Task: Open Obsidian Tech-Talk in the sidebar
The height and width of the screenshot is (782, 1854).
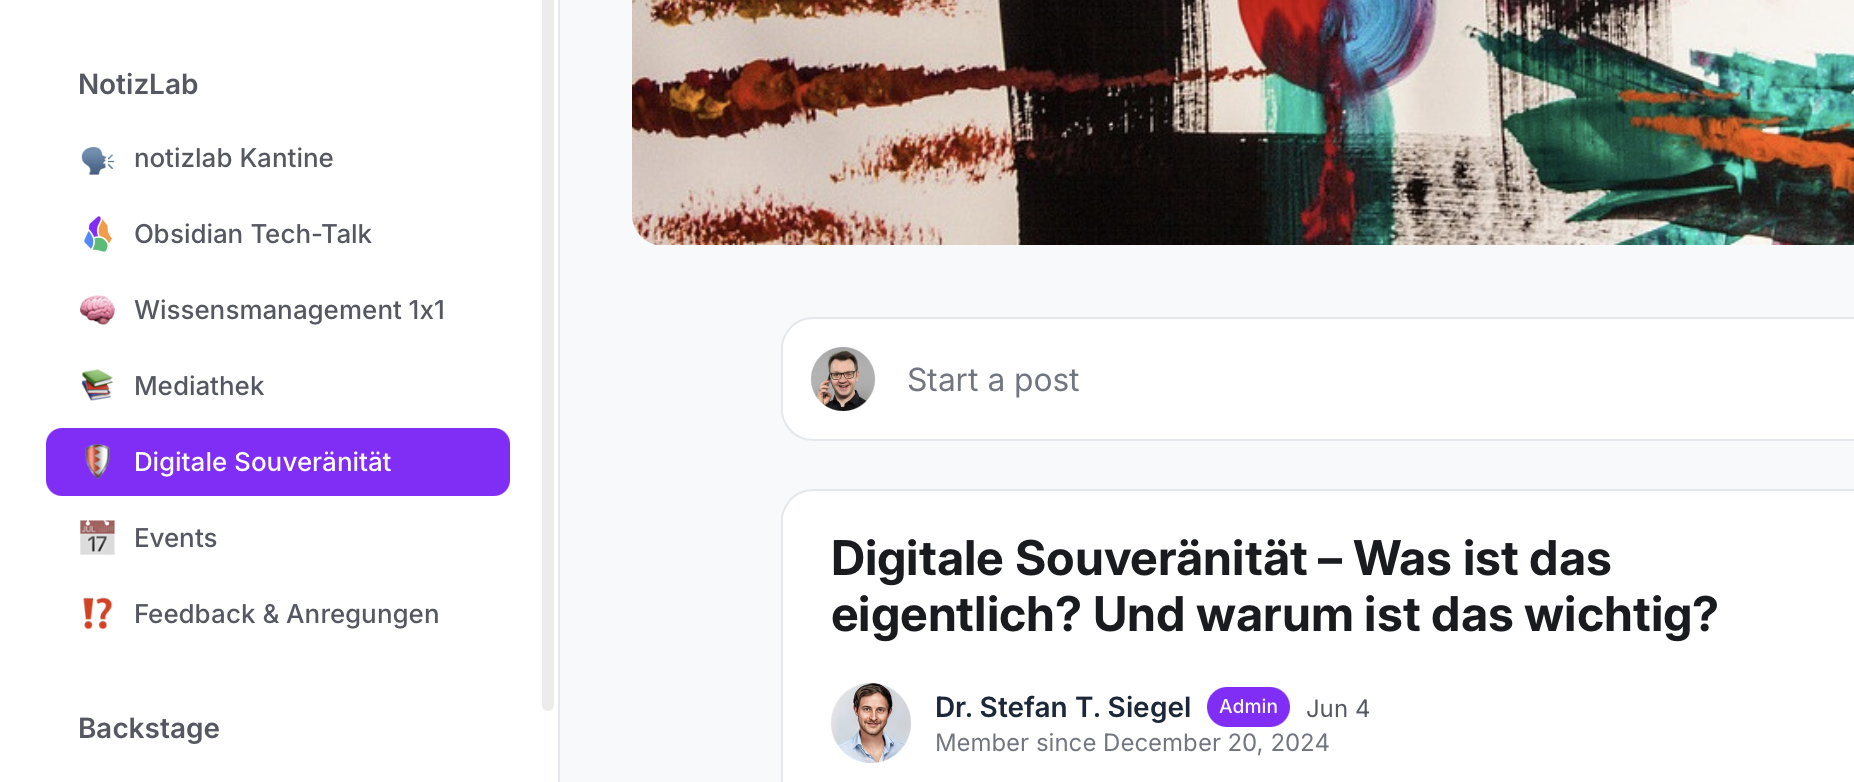Action: 278,234
